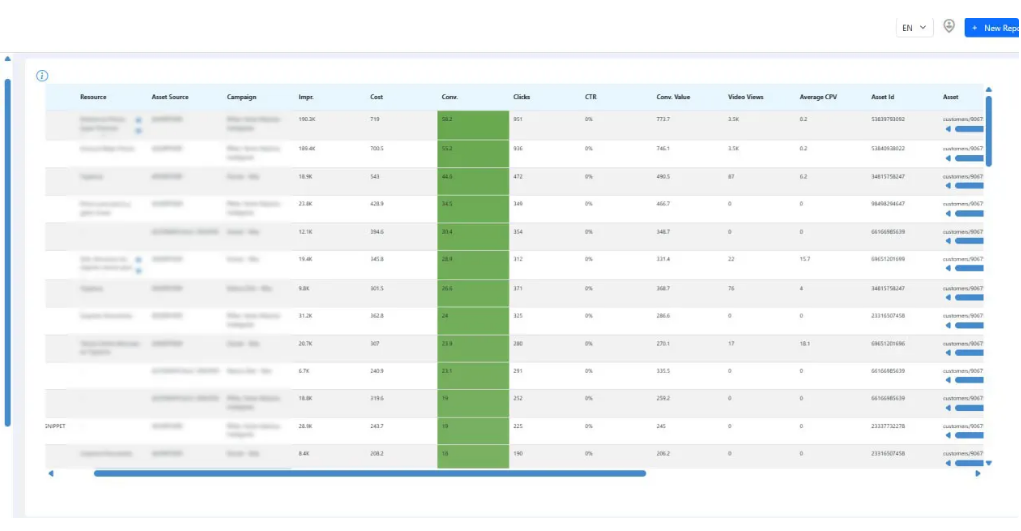Click the page vertical scrollbar on left edge
The image size is (1021, 531).
[x=8, y=253]
